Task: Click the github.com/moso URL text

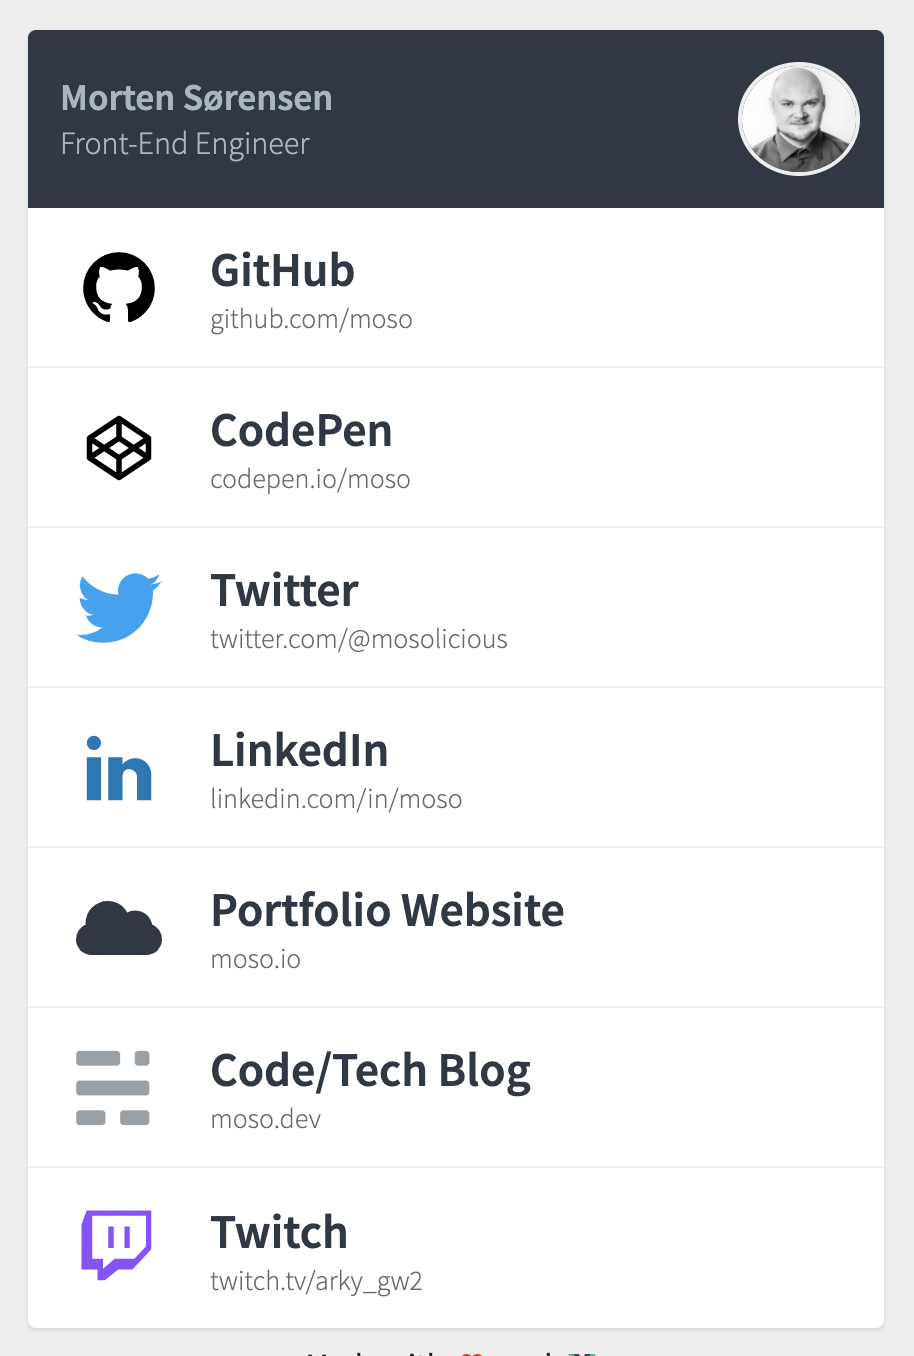Action: [x=311, y=319]
